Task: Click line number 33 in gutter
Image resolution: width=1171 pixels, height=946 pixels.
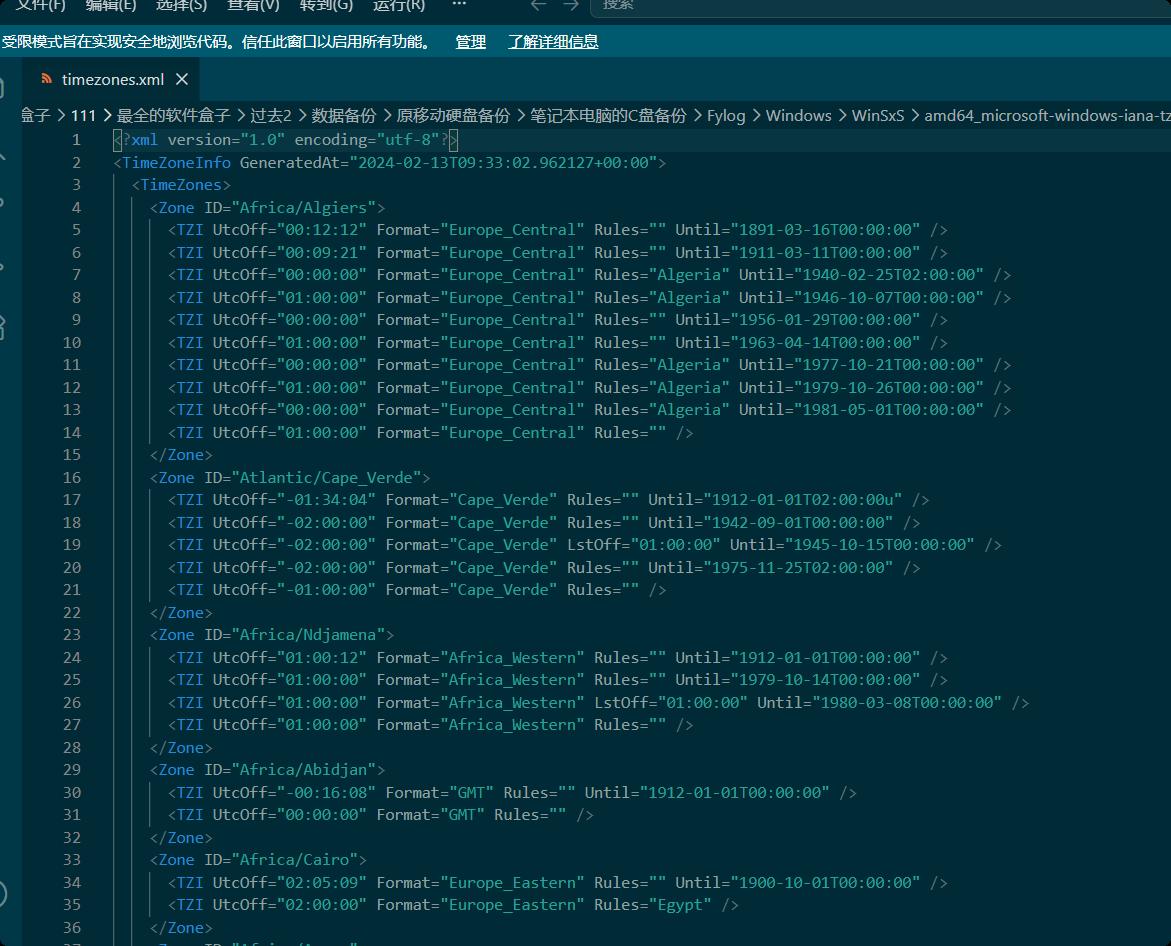Action: tap(72, 859)
